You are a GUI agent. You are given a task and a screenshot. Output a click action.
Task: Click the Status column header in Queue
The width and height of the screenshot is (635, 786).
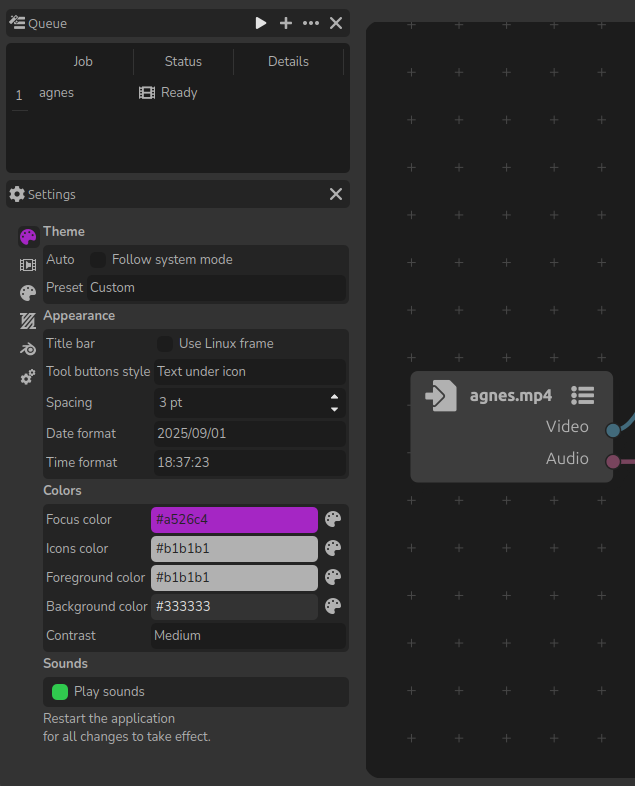[183, 62]
